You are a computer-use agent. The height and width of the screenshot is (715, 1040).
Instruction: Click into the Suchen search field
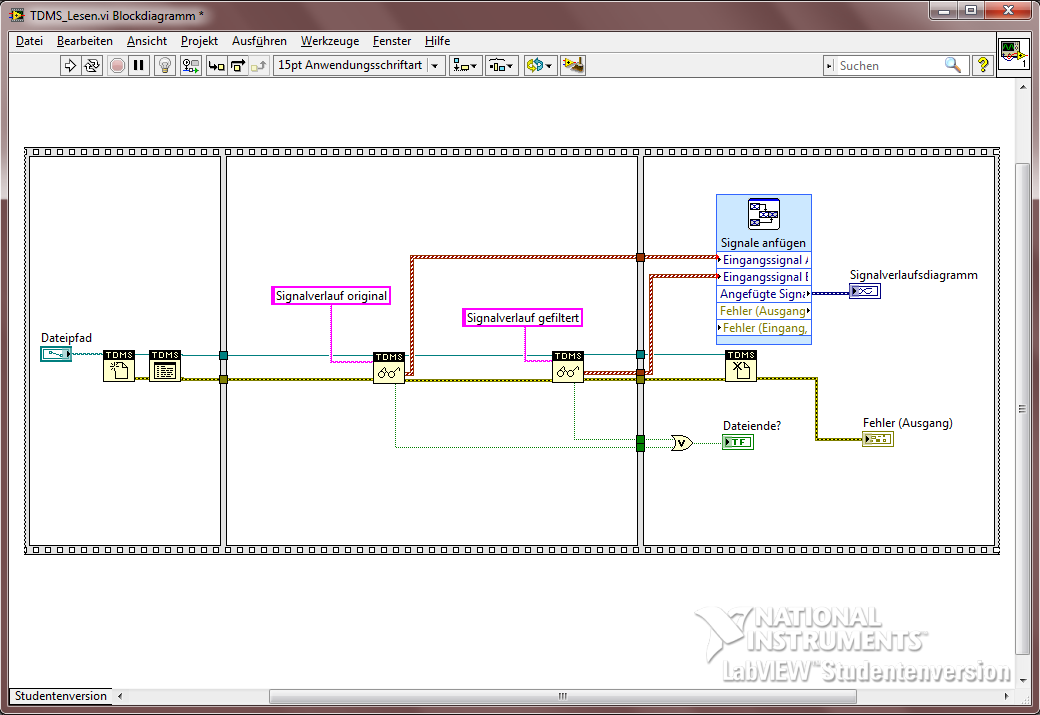889,65
